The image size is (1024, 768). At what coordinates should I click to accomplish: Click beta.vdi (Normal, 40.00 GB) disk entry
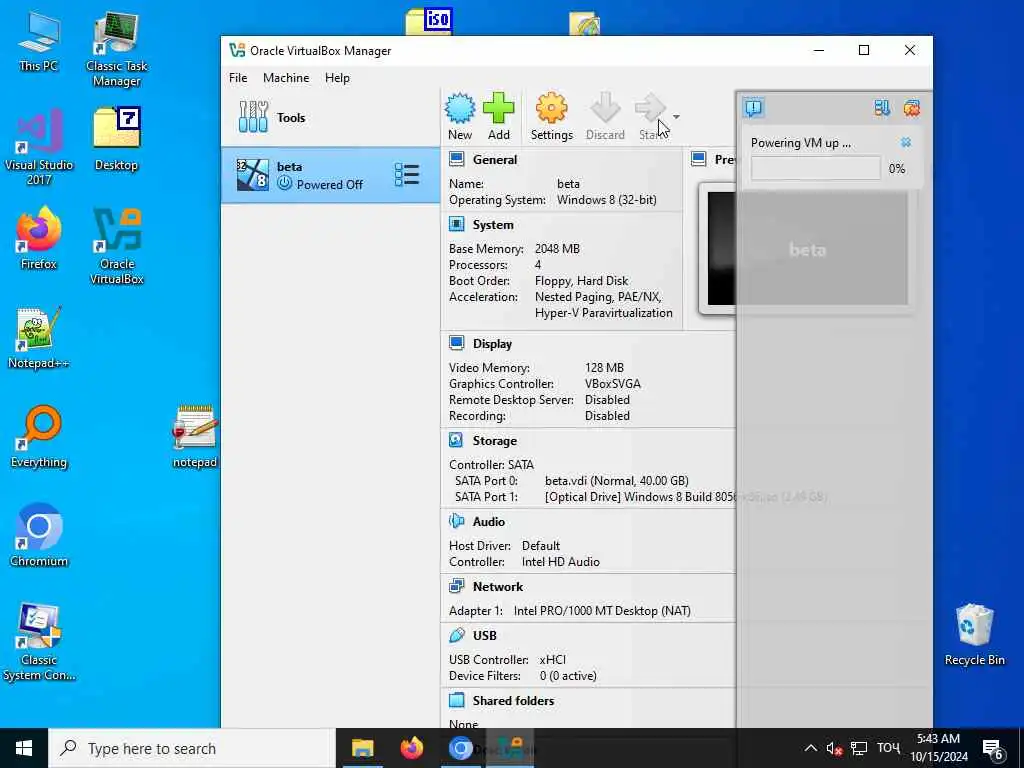(x=616, y=481)
